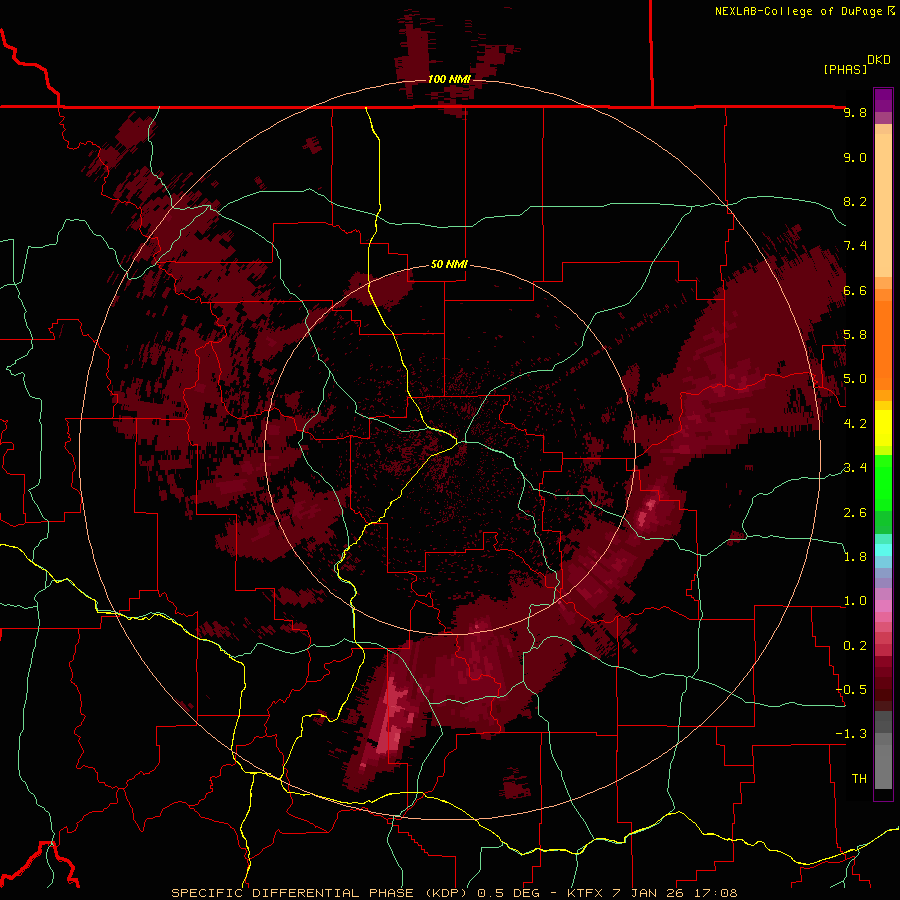The width and height of the screenshot is (900, 900).
Task: Click the 7.4 value on the color scale
Action: (x=855, y=246)
